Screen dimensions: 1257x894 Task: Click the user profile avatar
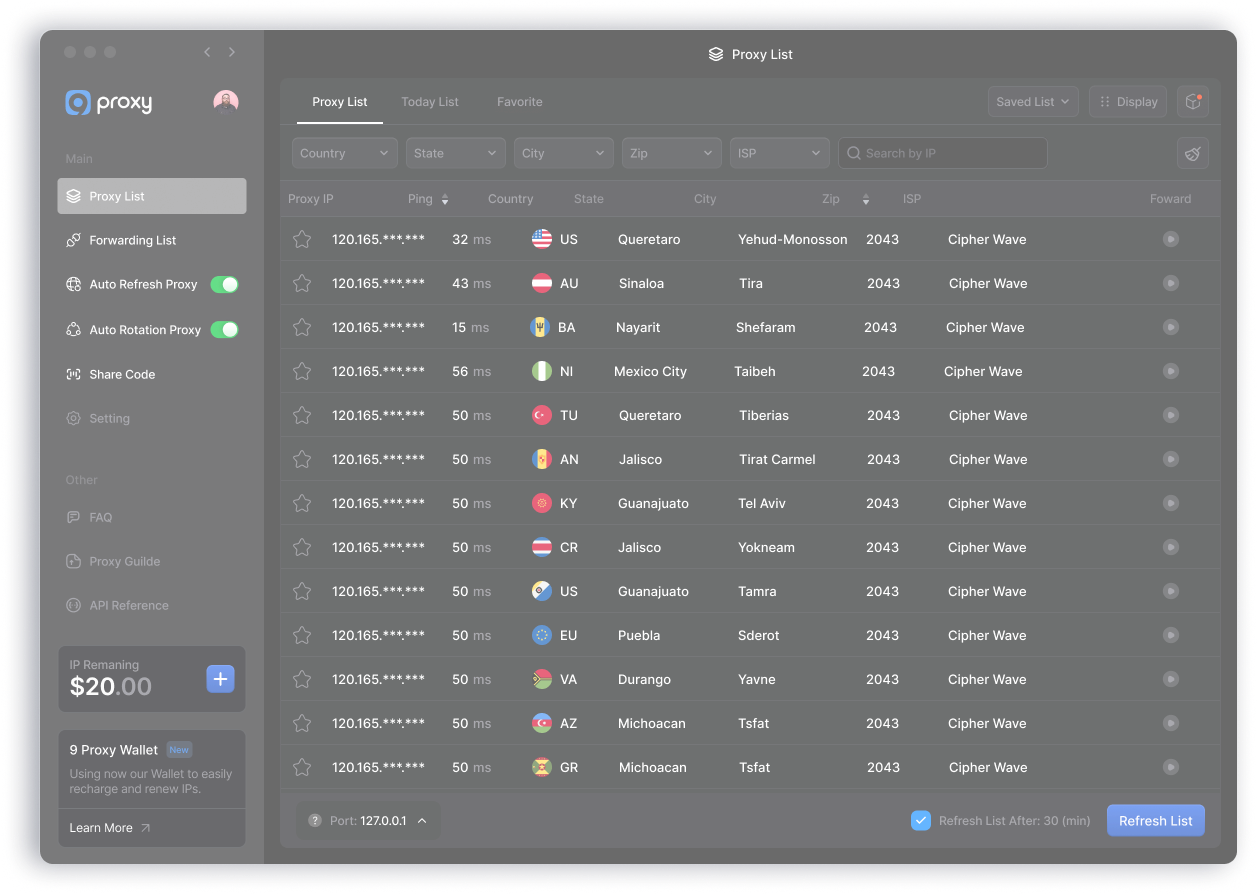pos(226,102)
